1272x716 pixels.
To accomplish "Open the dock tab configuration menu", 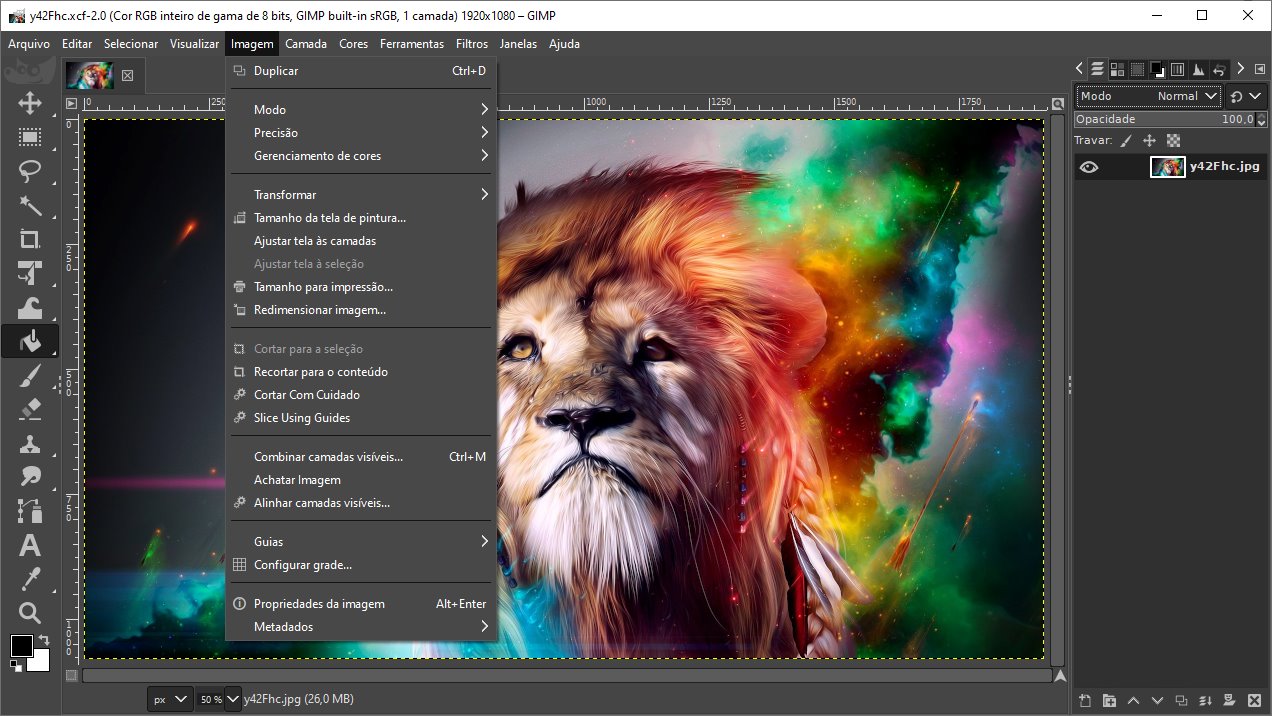I will (x=1258, y=69).
